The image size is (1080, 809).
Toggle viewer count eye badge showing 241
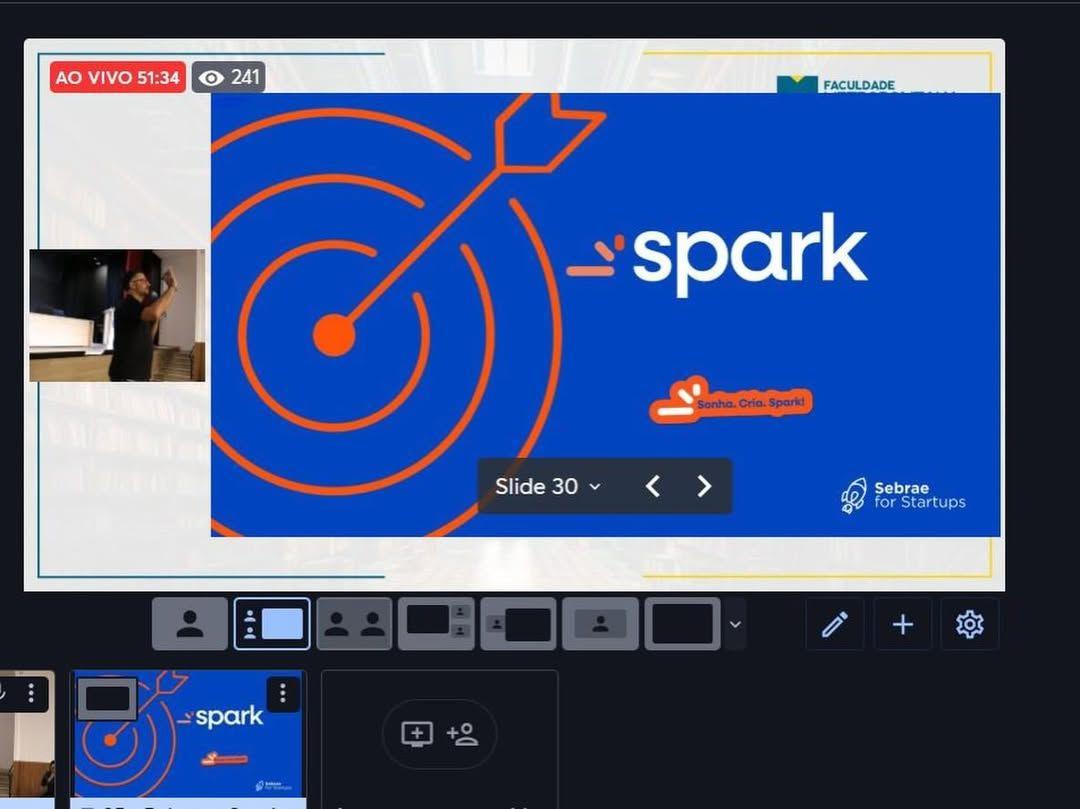228,77
